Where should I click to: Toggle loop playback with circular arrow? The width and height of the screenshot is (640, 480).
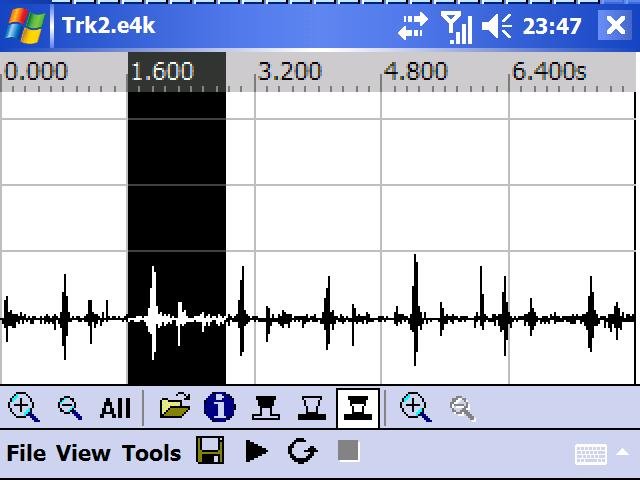(x=302, y=451)
